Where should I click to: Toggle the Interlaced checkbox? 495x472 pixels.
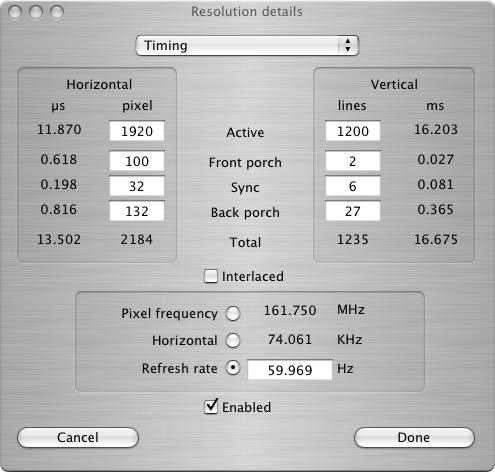[211, 276]
